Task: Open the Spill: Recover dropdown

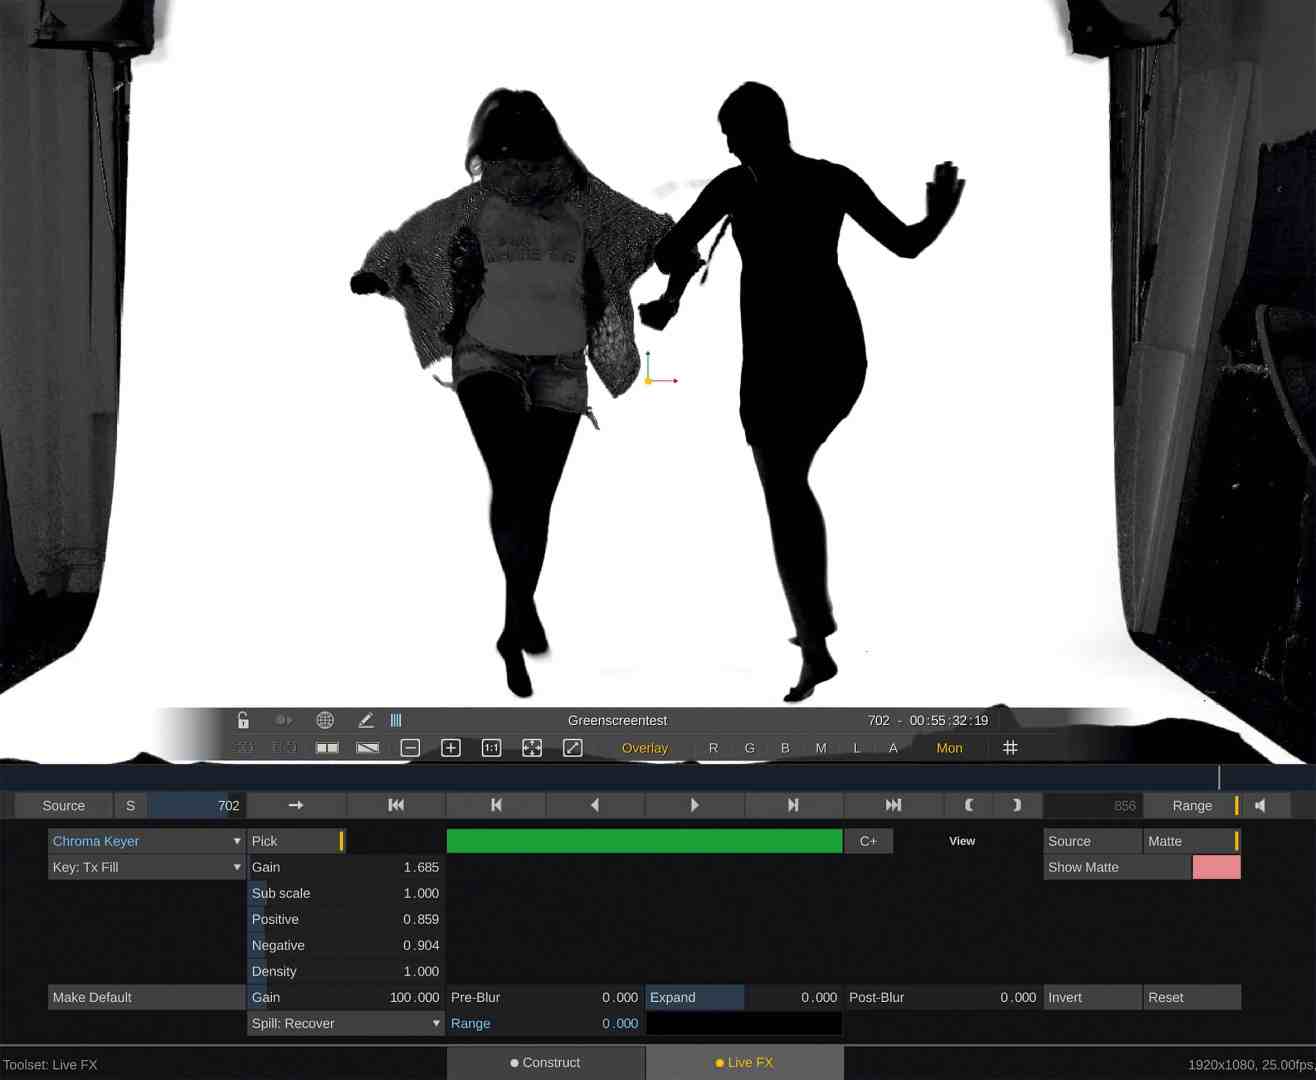Action: tap(345, 1023)
